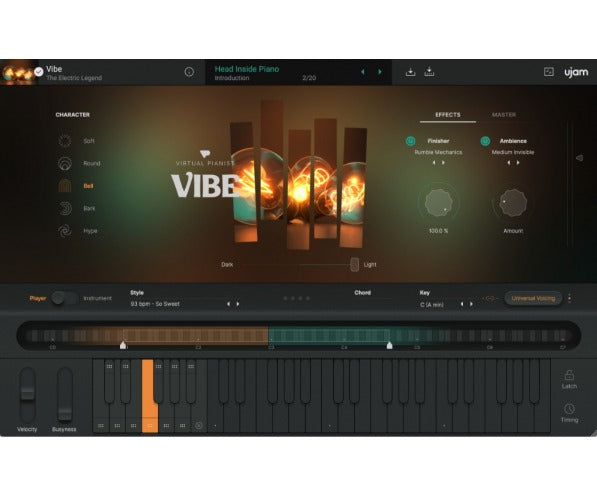
Task: Open the Vibe product thumbnail
Action: pyautogui.click(x=19, y=72)
